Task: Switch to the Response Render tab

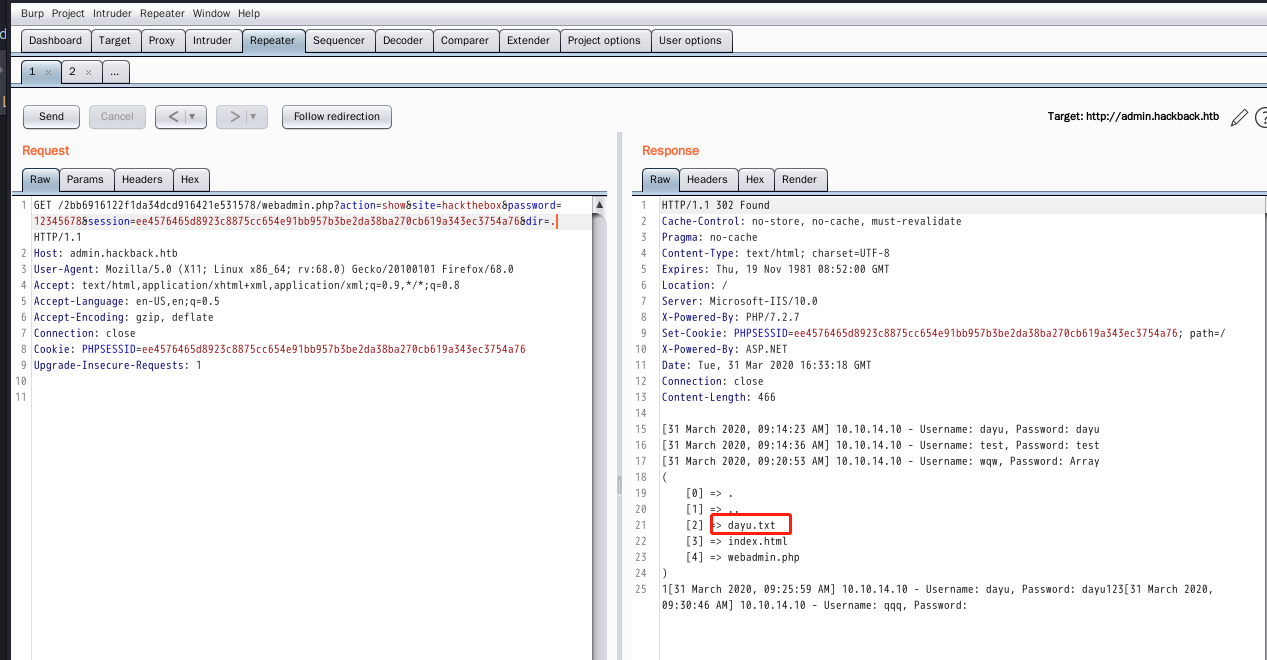Action: tap(799, 180)
